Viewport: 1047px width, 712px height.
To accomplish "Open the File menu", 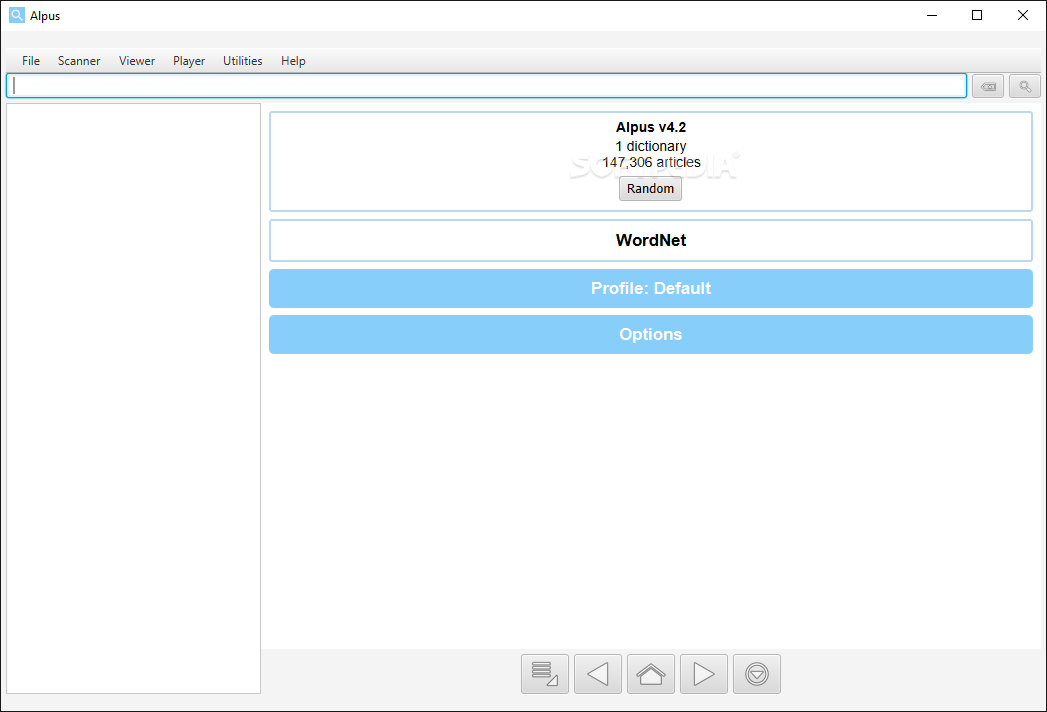I will (x=31, y=61).
